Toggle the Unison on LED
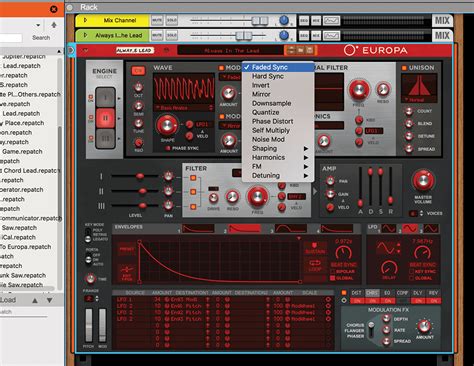 [404, 68]
